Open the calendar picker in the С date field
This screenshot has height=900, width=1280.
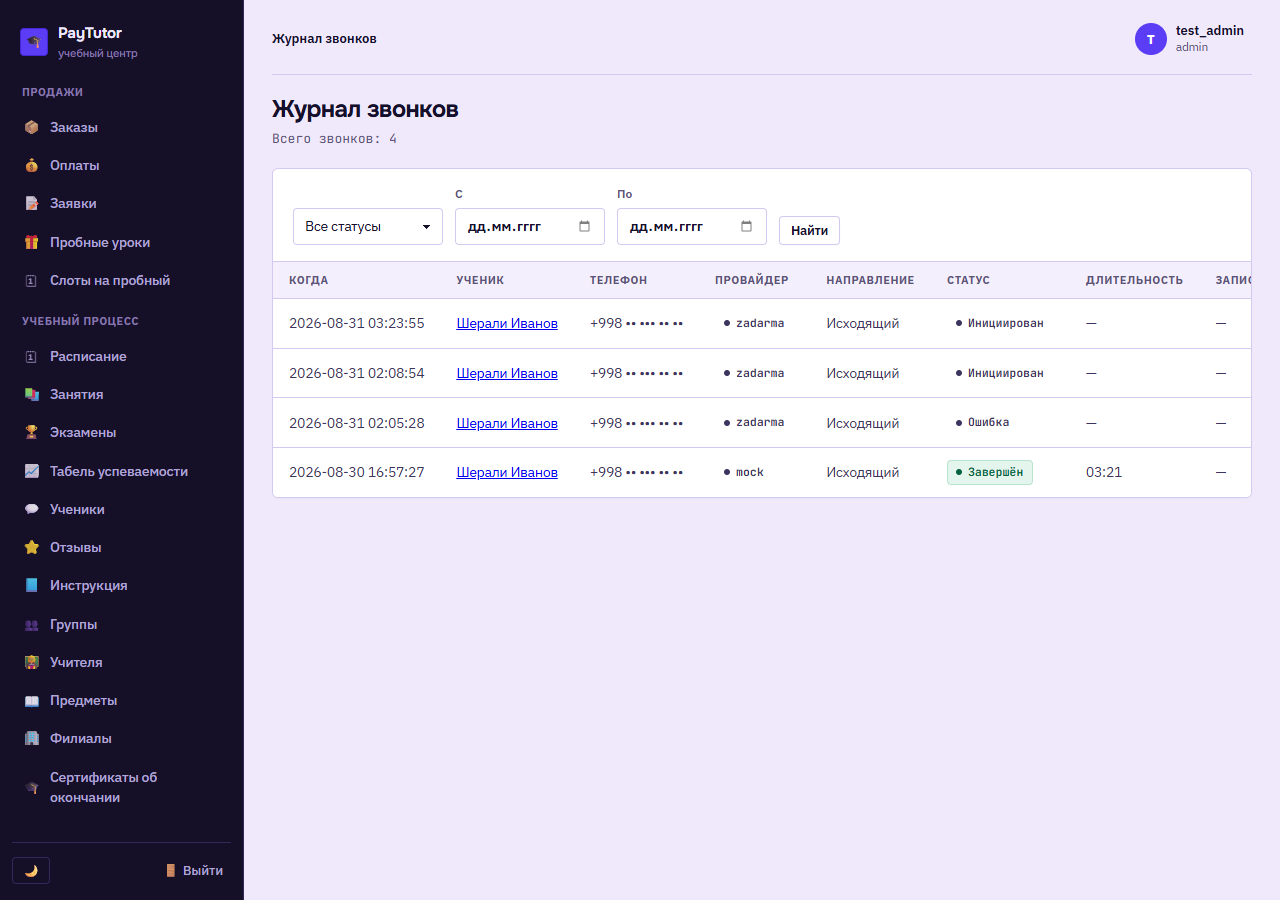point(585,226)
